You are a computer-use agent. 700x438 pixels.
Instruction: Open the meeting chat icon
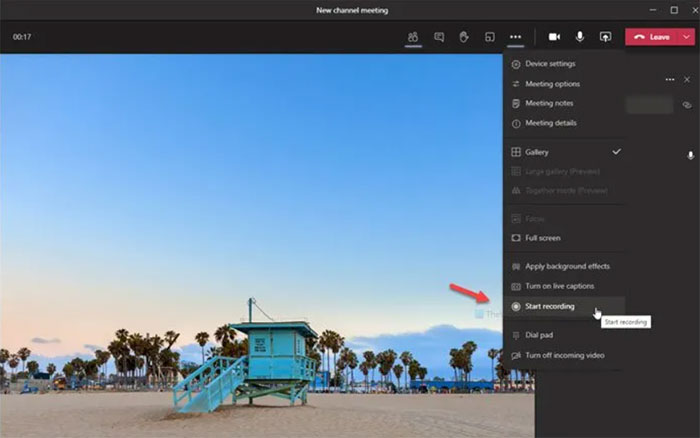pos(438,37)
